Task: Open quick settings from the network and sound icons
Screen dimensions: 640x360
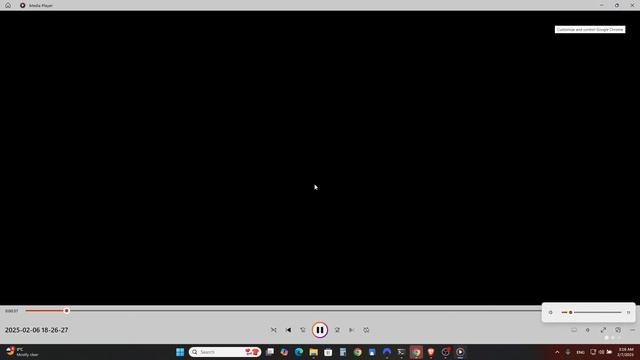Action: [601, 352]
